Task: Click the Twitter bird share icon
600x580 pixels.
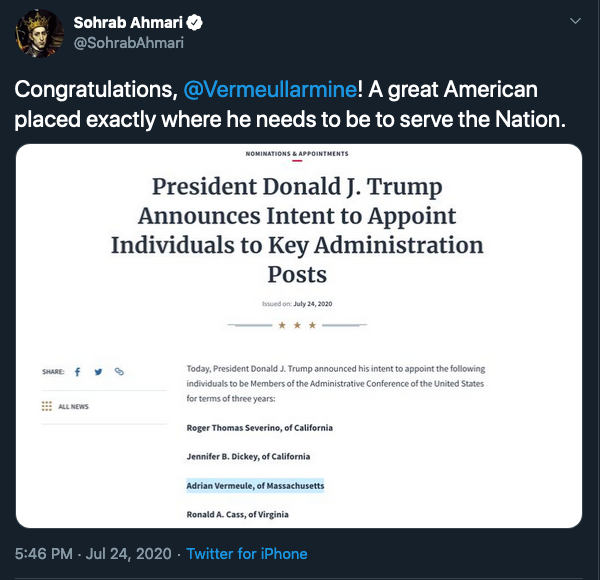Action: tap(98, 371)
